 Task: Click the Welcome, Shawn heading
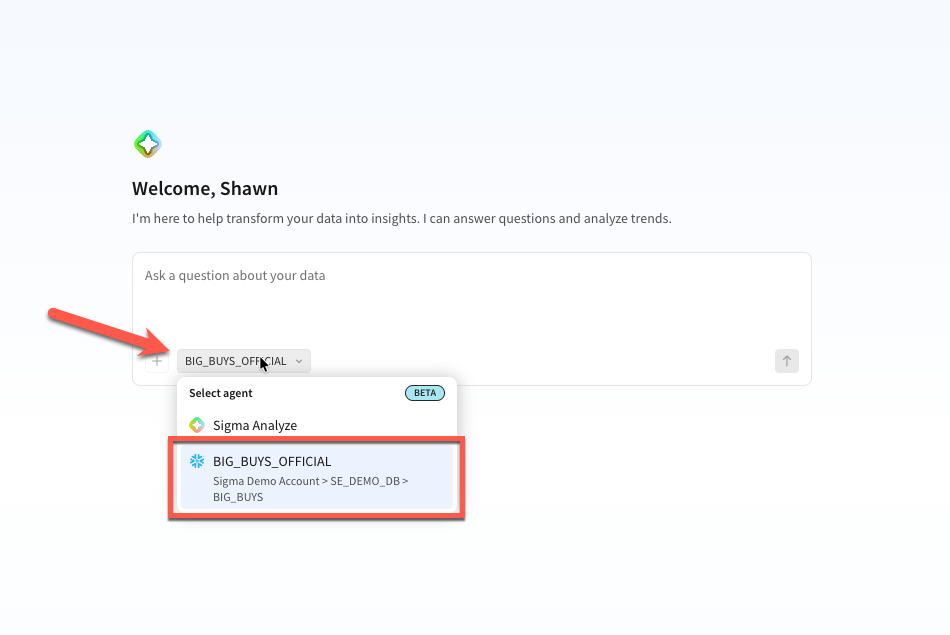coord(205,188)
